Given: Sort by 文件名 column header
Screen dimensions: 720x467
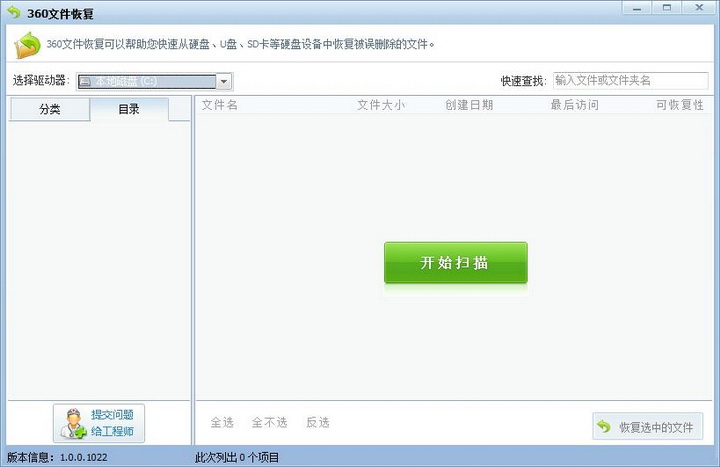Looking at the screenshot, I should [x=219, y=105].
